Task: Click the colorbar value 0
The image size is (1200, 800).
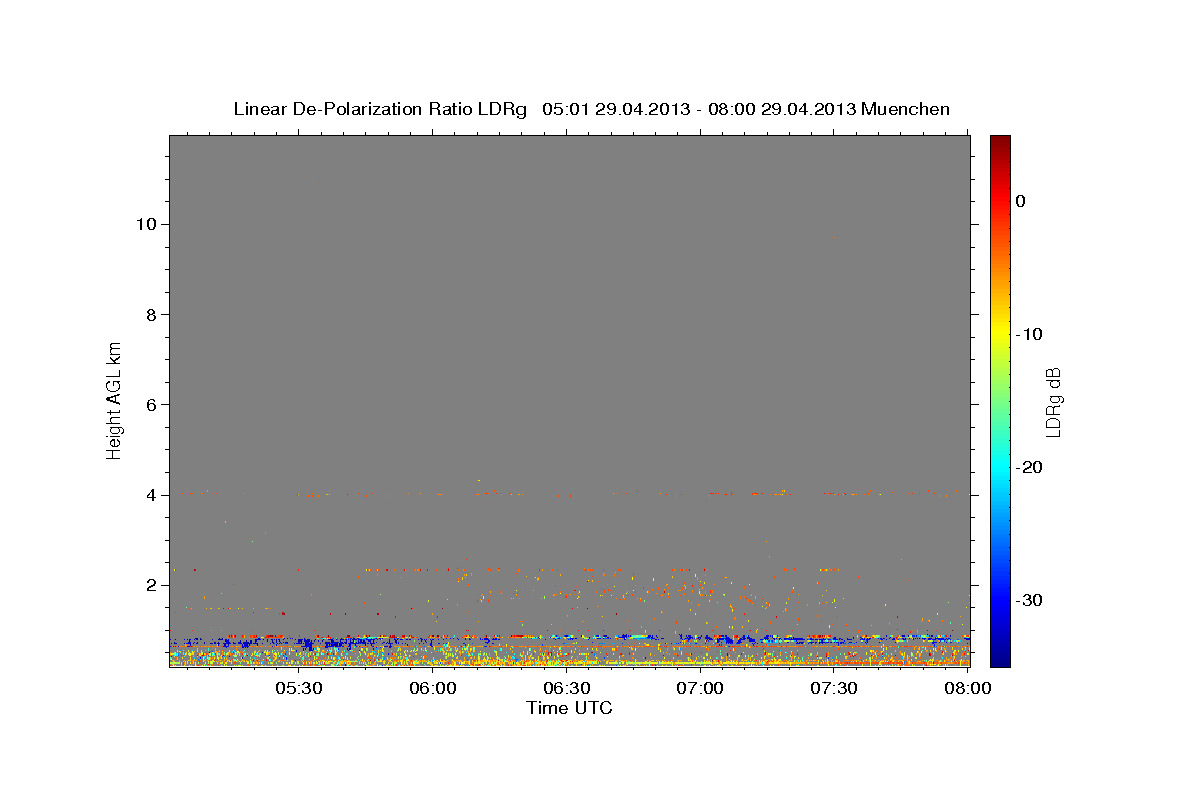Action: coord(1021,201)
